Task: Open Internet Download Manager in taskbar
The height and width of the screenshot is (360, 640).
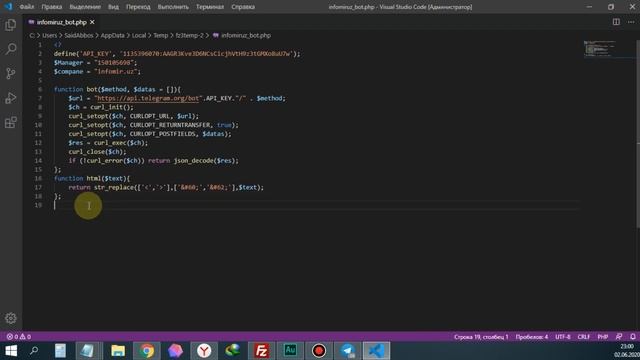Action: click(x=233, y=351)
